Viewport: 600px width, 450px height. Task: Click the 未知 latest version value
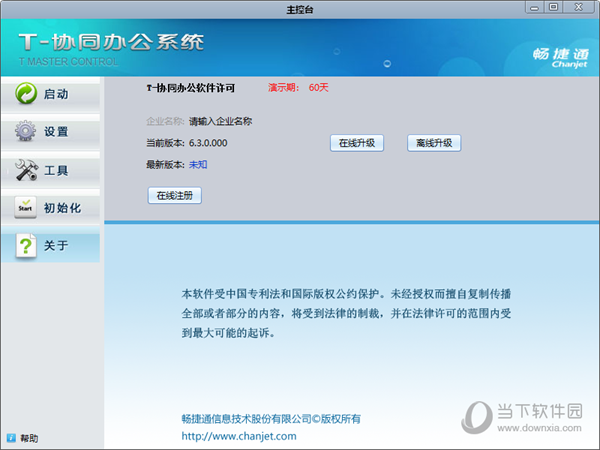198,165
